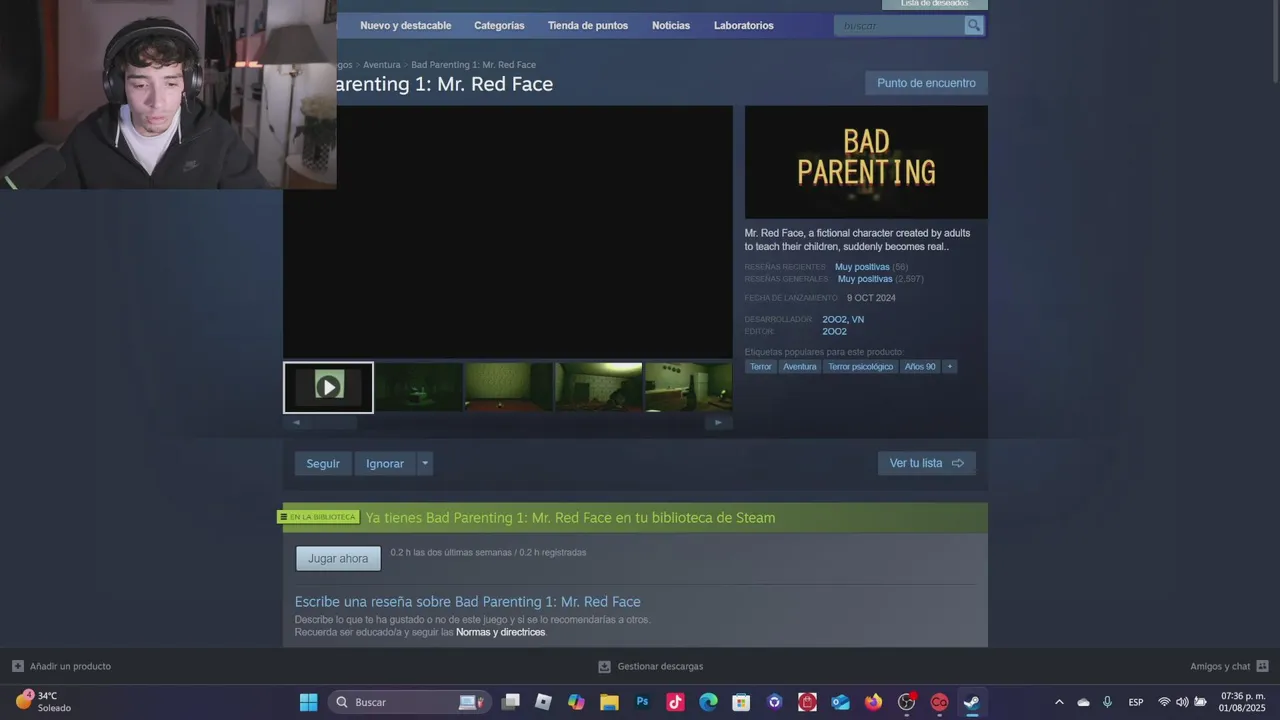Image resolution: width=1280 pixels, height=720 pixels.
Task: Switch the ESP input language
Action: tap(1136, 702)
